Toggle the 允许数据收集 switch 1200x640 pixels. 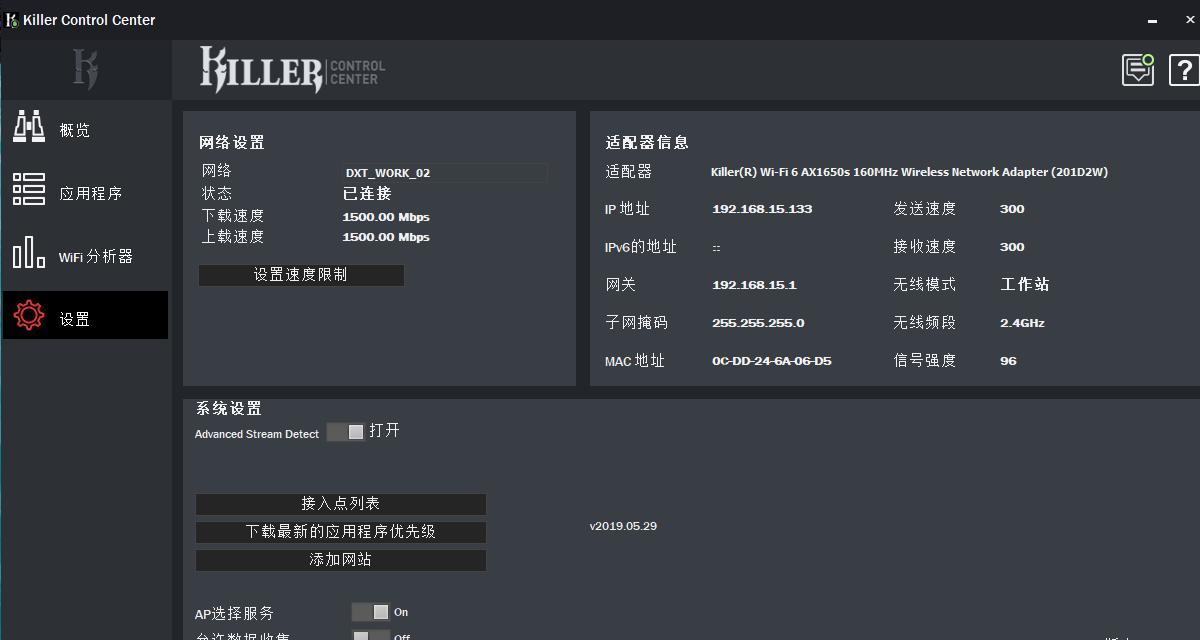370,634
